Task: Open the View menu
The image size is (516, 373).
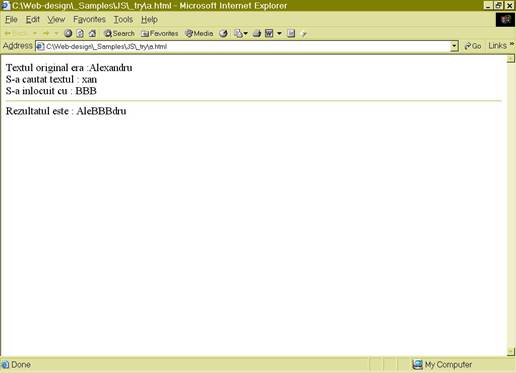Action: click(x=56, y=20)
